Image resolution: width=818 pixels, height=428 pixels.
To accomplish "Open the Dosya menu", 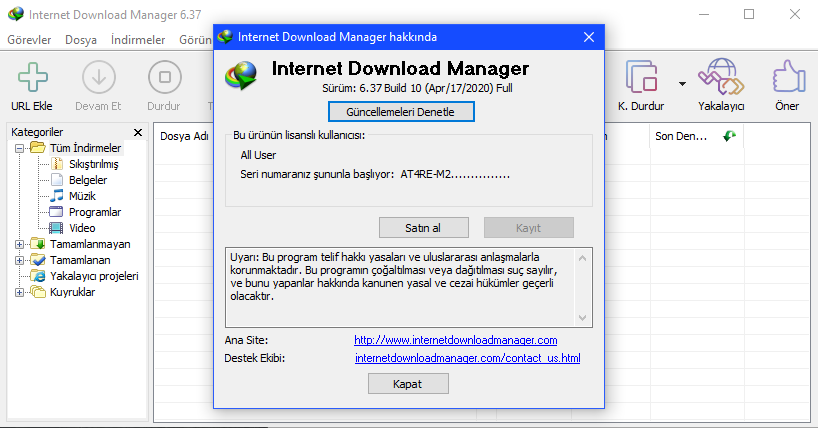I will [x=81, y=40].
